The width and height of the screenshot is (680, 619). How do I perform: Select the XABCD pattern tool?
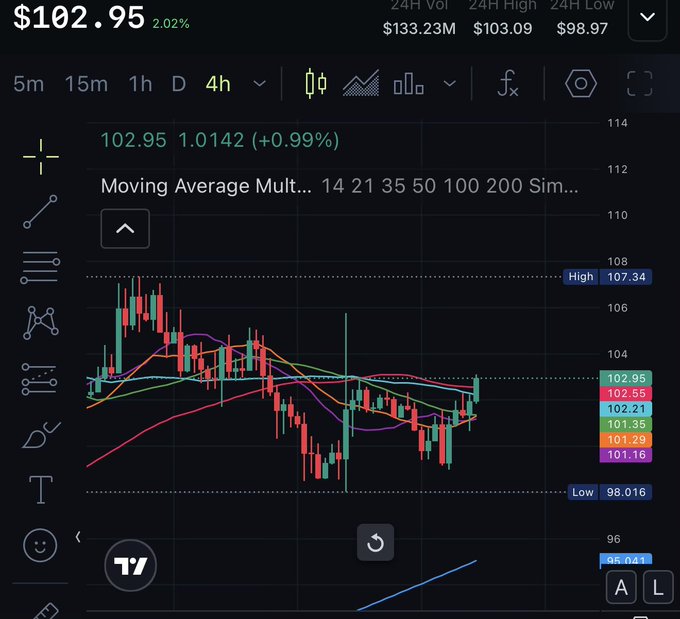coord(41,322)
